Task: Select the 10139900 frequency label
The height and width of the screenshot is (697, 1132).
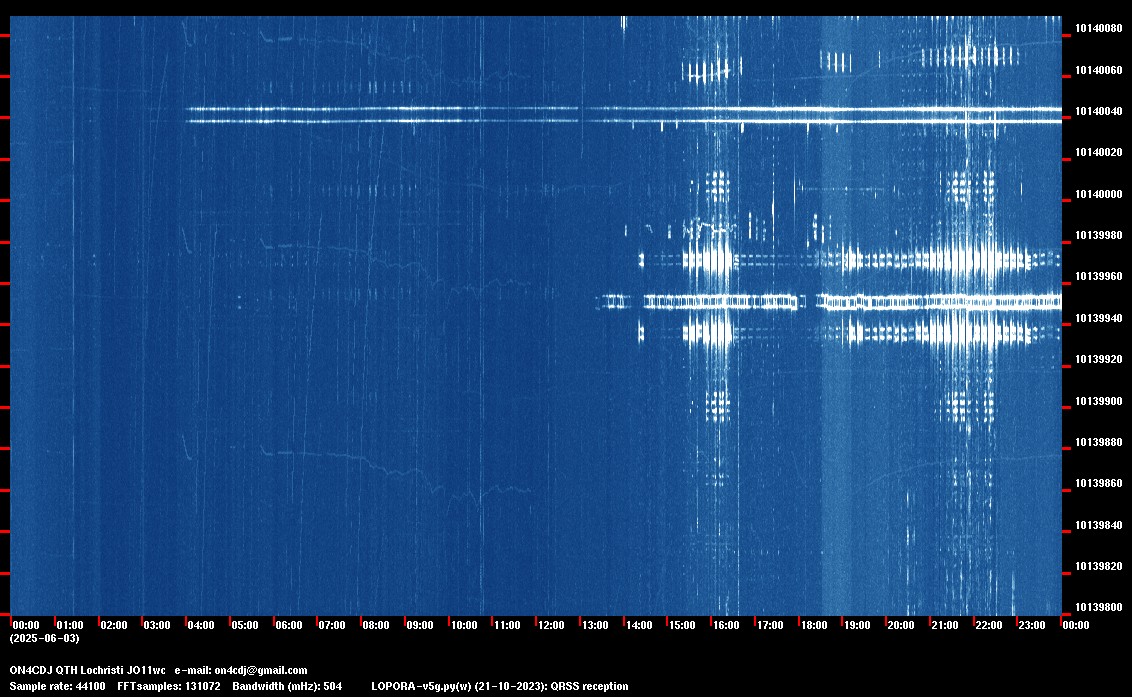Action: 1099,402
